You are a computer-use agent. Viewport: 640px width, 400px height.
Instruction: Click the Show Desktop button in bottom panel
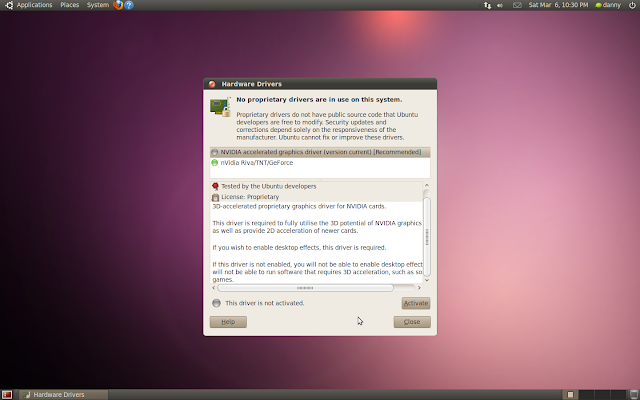click(7, 394)
